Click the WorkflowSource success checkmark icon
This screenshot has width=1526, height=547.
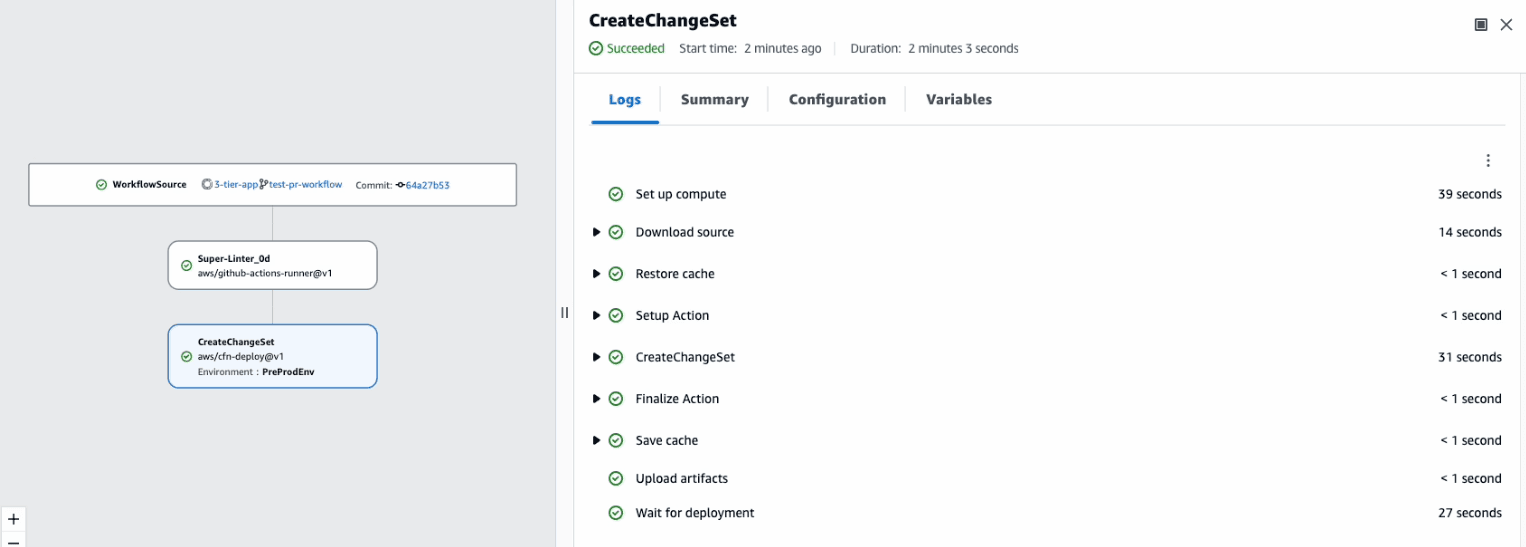101,185
